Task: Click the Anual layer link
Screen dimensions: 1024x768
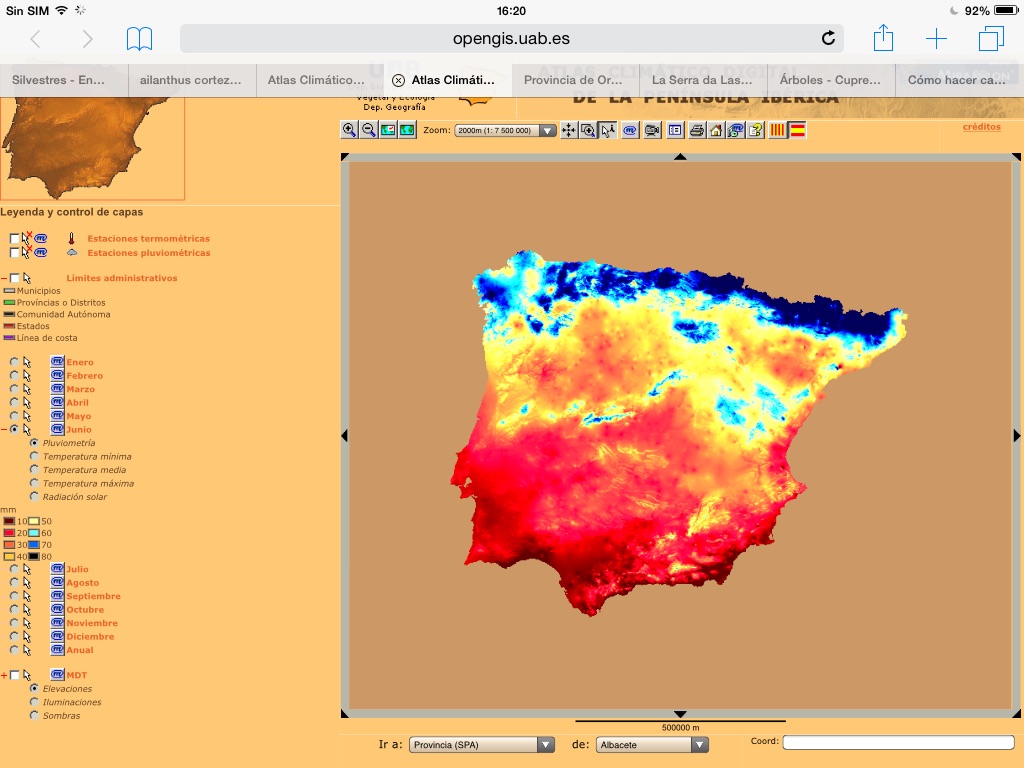Action: pos(80,650)
